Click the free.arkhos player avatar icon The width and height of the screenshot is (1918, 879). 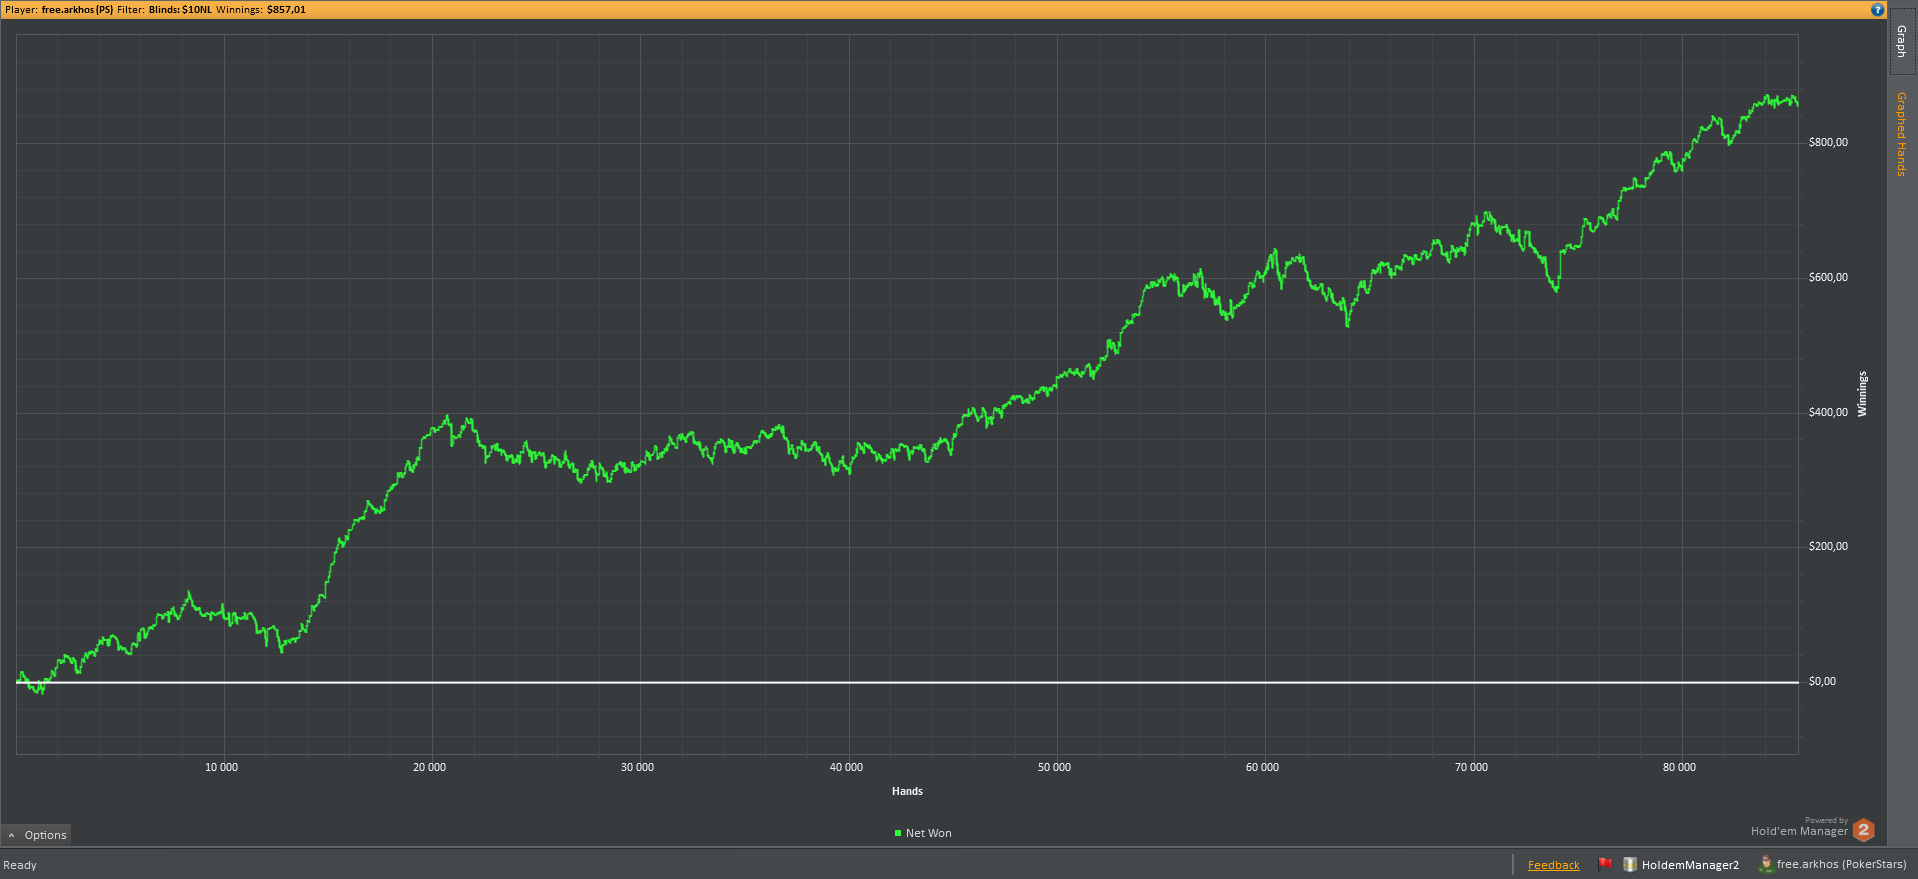click(x=1766, y=864)
